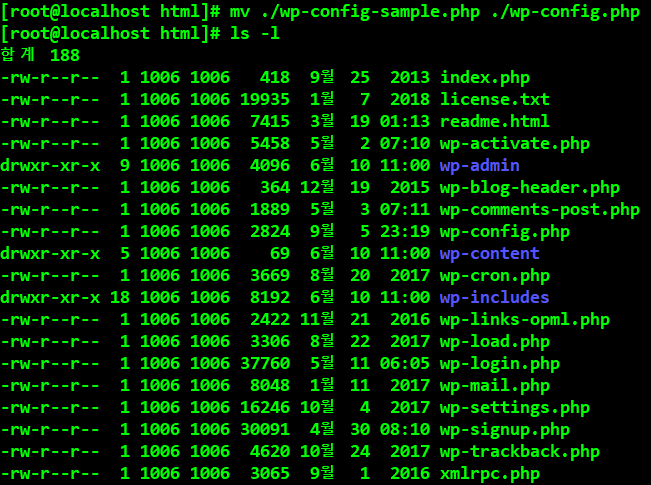Viewport: 651px width, 485px height.
Task: Click file size 8192 of wp-includes
Action: click(x=270, y=298)
